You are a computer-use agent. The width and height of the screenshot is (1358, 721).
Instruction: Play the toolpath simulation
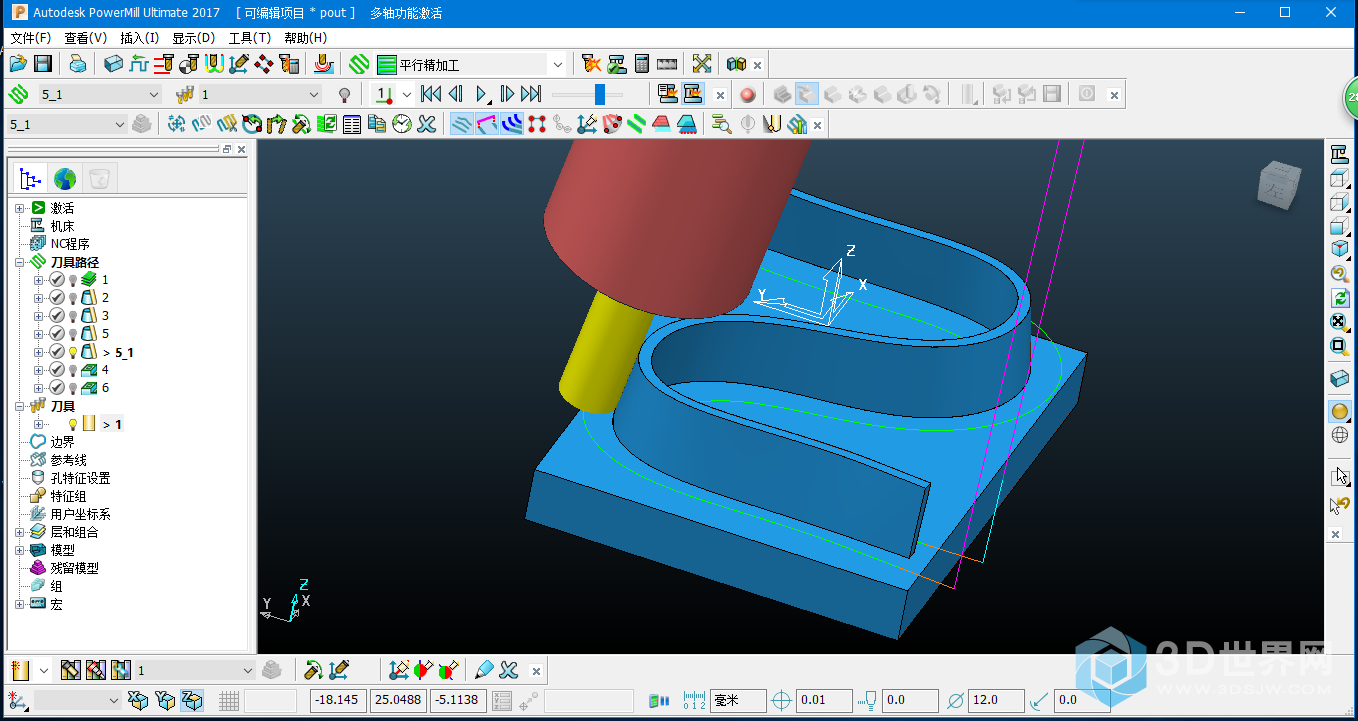482,94
